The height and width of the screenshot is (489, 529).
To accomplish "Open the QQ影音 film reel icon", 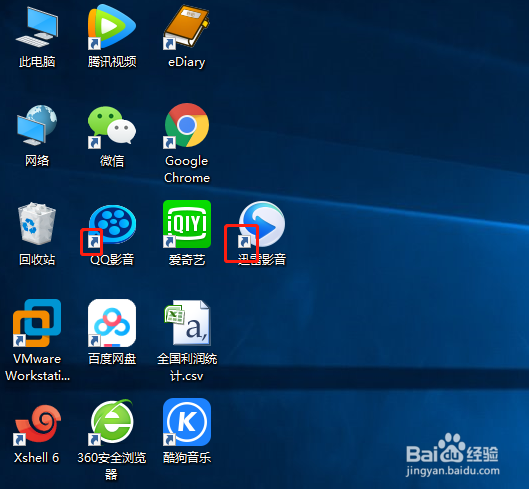I will coord(112,225).
